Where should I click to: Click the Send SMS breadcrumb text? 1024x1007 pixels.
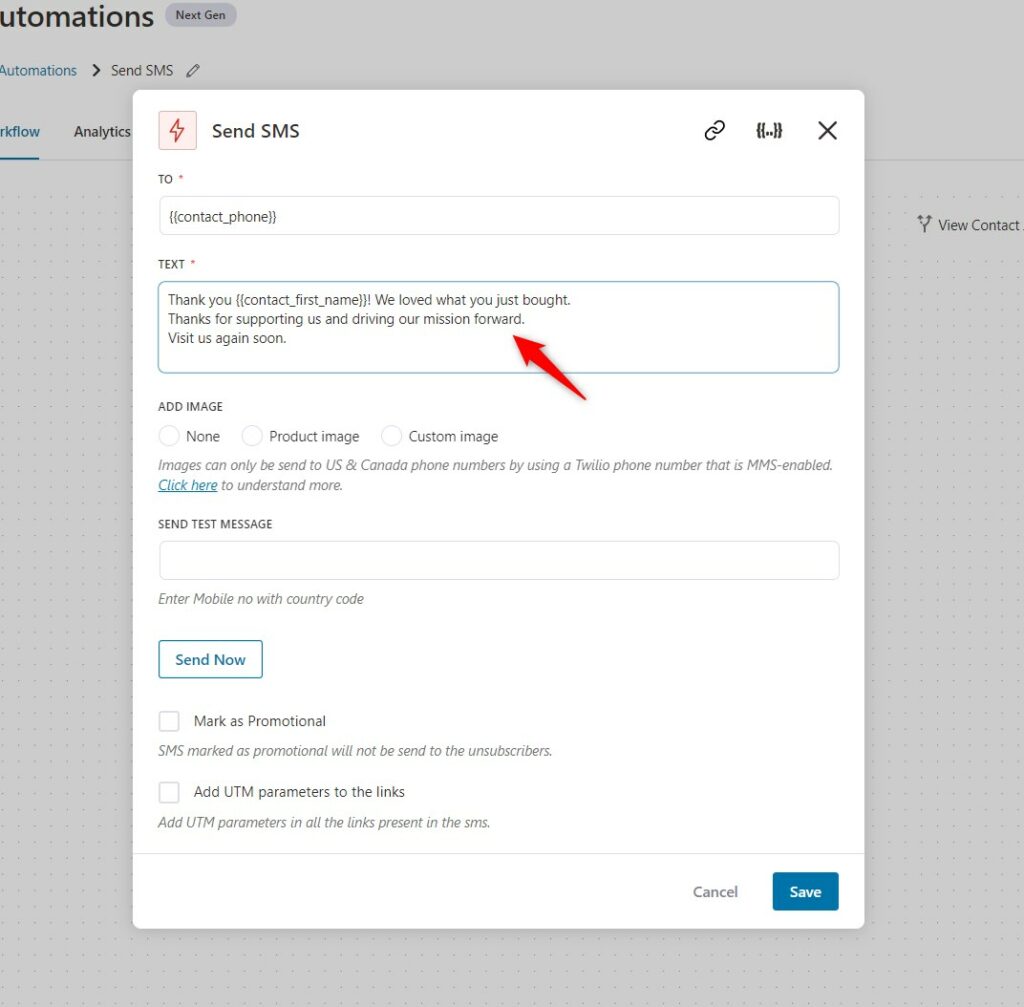[x=142, y=71]
